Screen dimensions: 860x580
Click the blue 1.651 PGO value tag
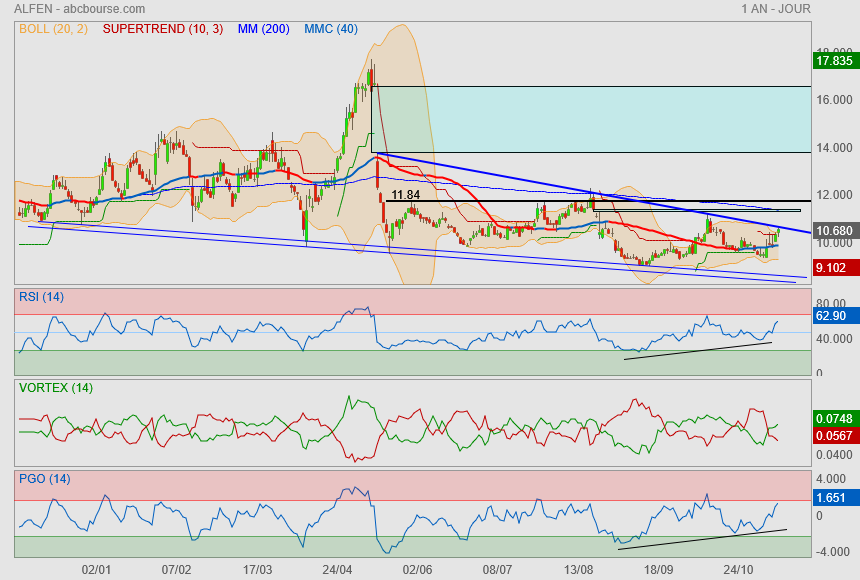(831, 497)
